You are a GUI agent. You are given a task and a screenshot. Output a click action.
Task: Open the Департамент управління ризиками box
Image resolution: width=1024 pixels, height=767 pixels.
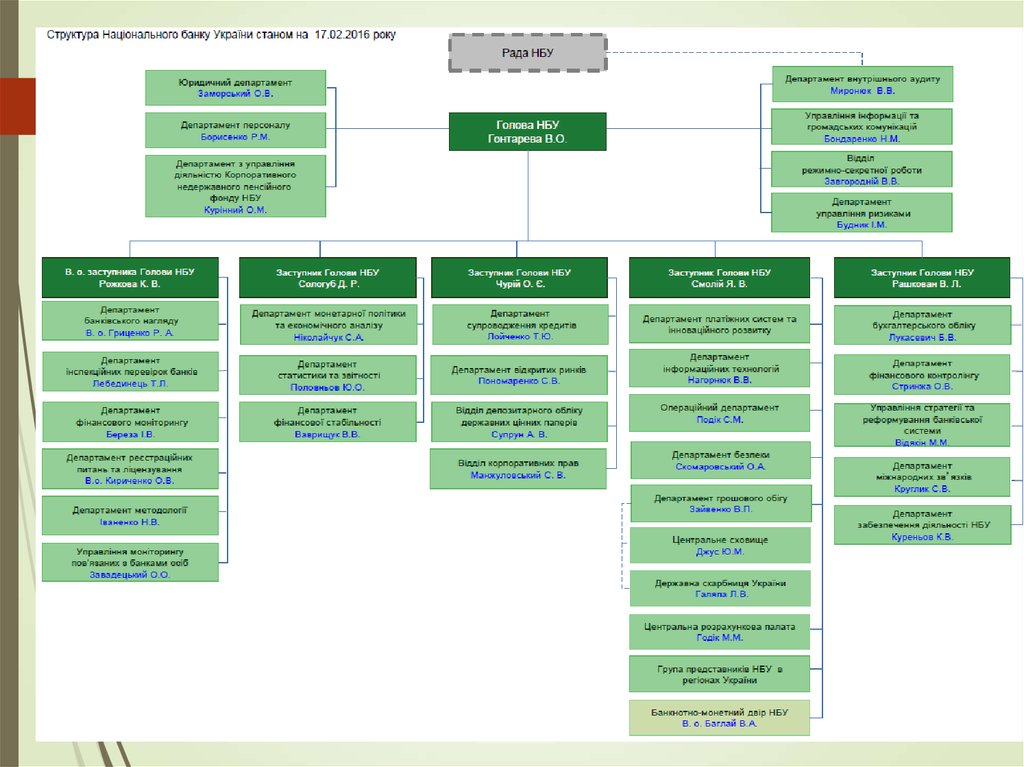pyautogui.click(x=862, y=212)
